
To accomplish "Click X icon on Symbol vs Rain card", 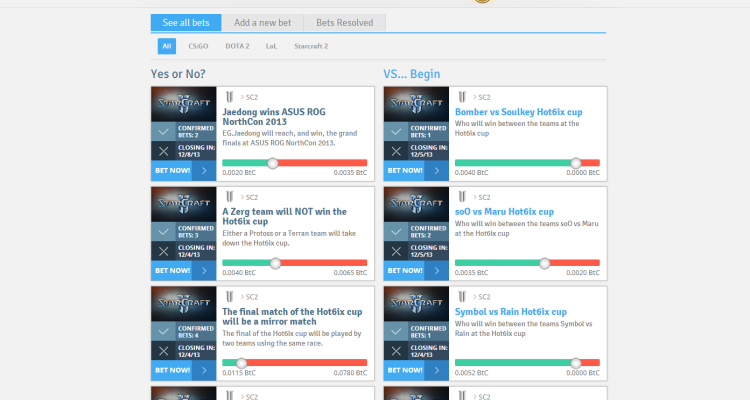I will [x=396, y=351].
